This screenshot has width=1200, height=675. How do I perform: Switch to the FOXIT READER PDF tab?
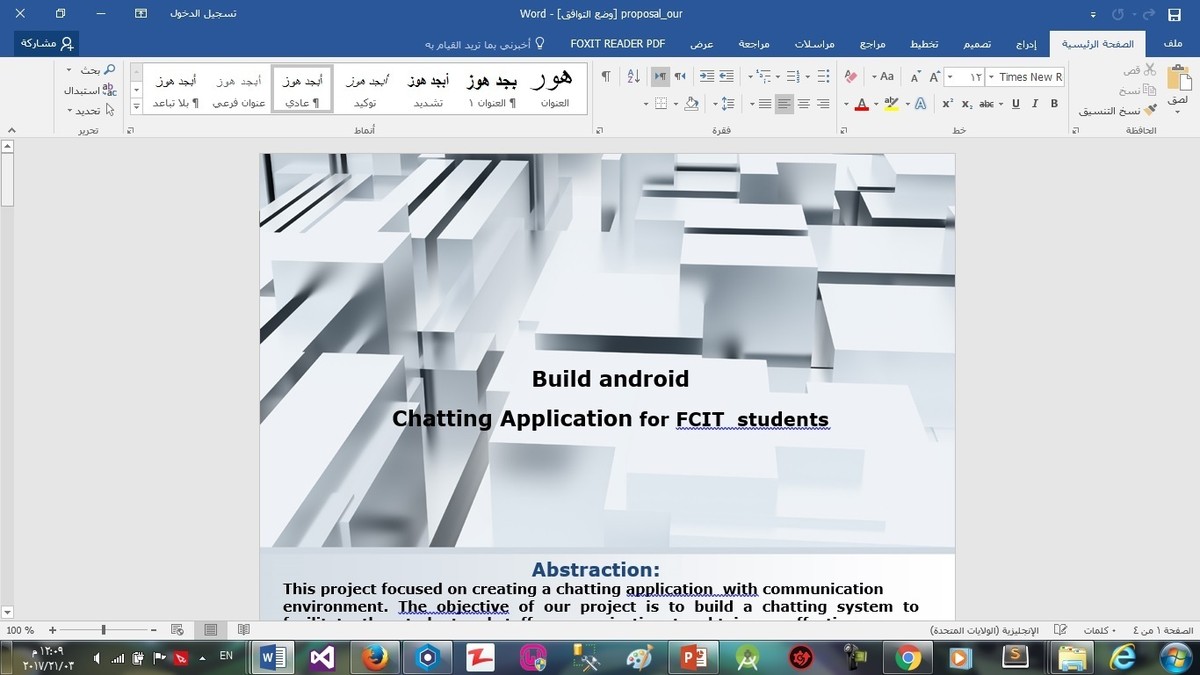click(617, 44)
